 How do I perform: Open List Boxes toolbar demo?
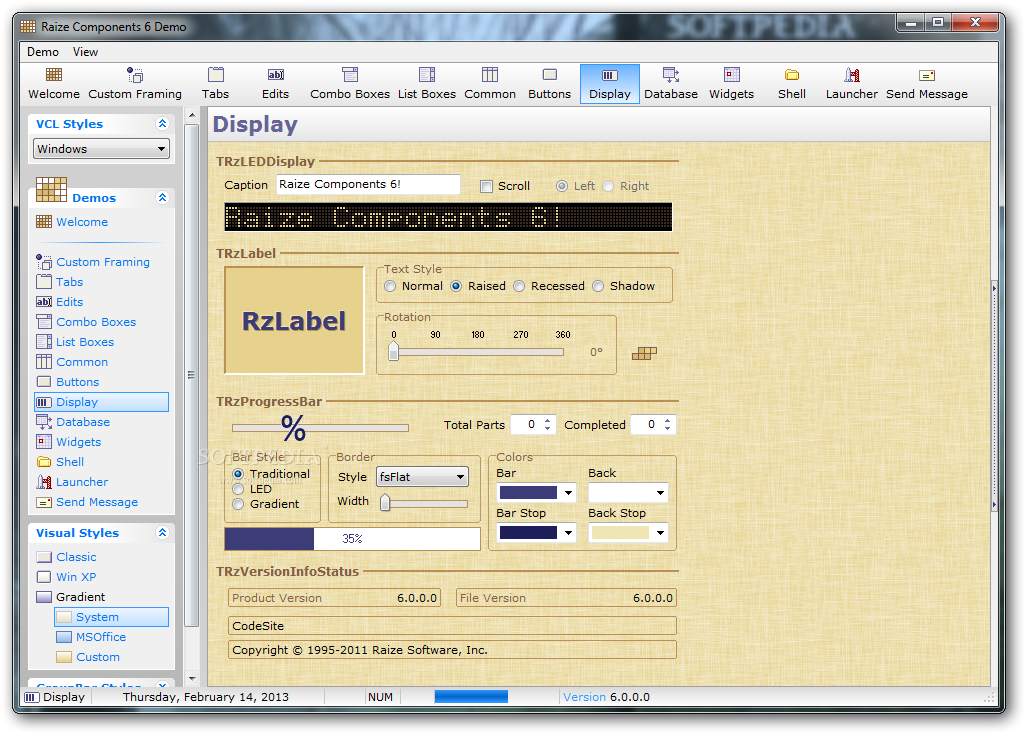coord(427,84)
